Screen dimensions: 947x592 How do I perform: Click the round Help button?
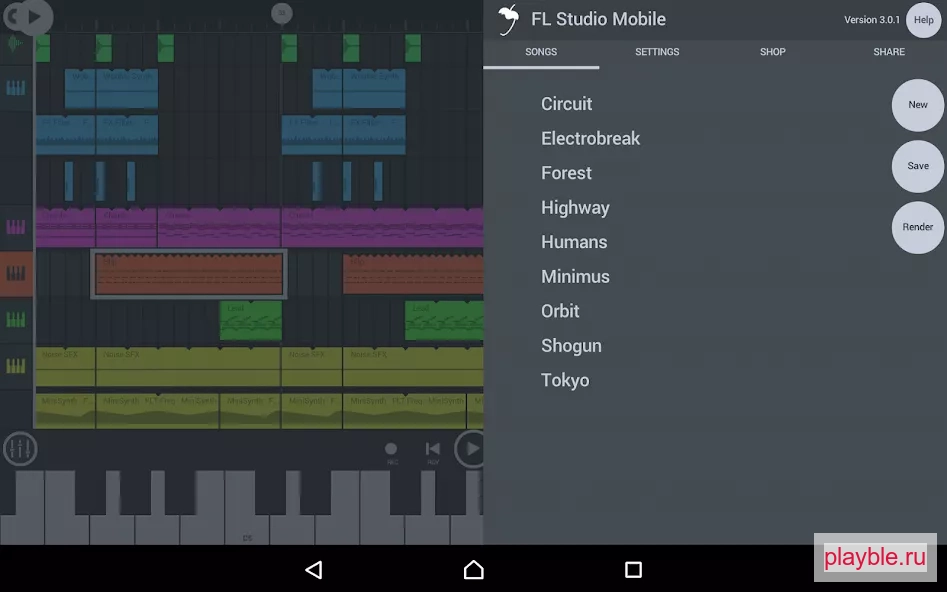click(923, 20)
